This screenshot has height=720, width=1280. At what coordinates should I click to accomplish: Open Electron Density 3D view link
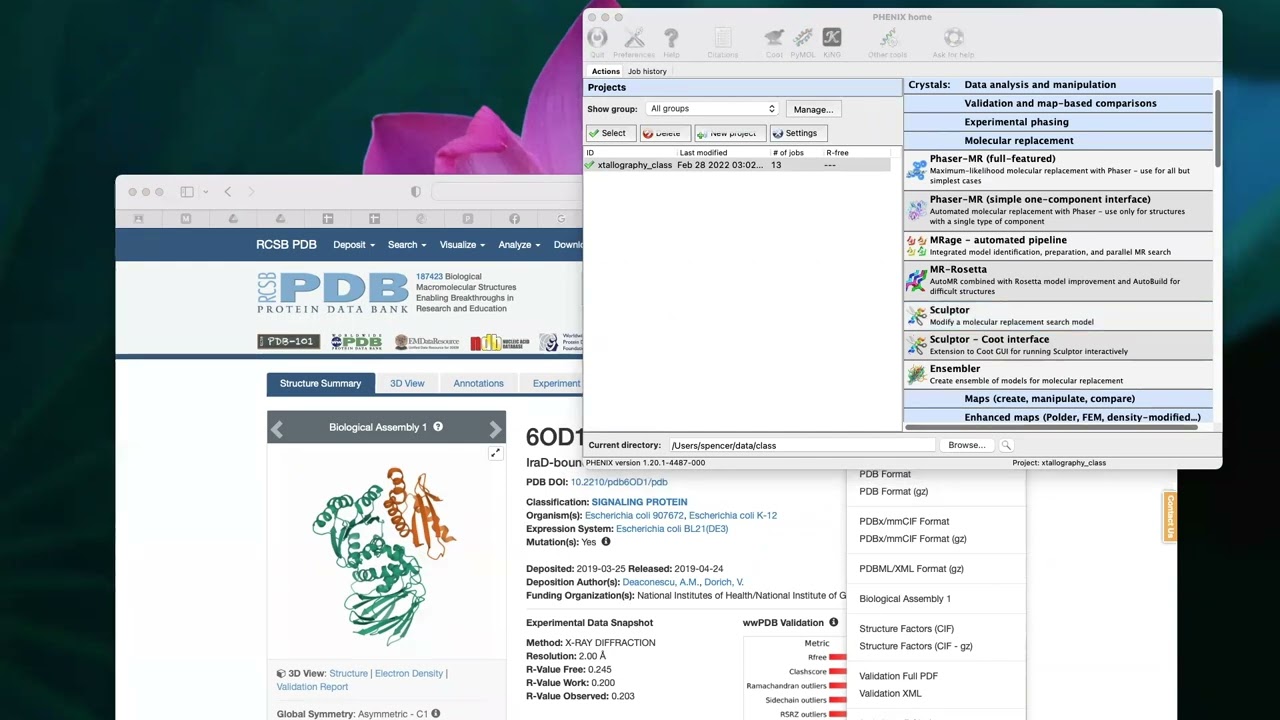pos(408,673)
